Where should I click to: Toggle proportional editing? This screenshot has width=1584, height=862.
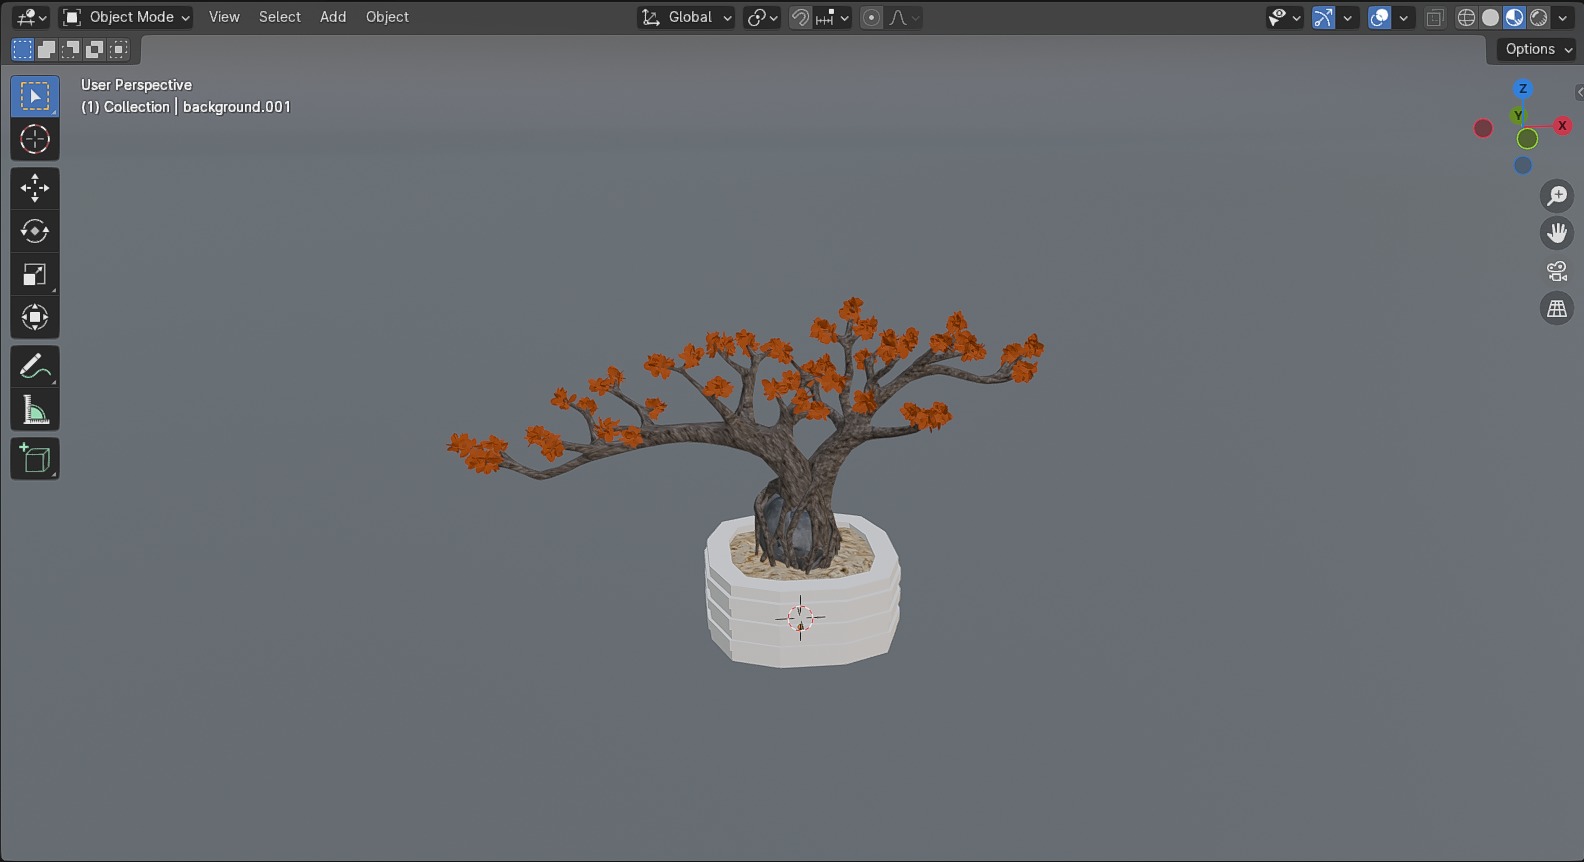pos(872,17)
